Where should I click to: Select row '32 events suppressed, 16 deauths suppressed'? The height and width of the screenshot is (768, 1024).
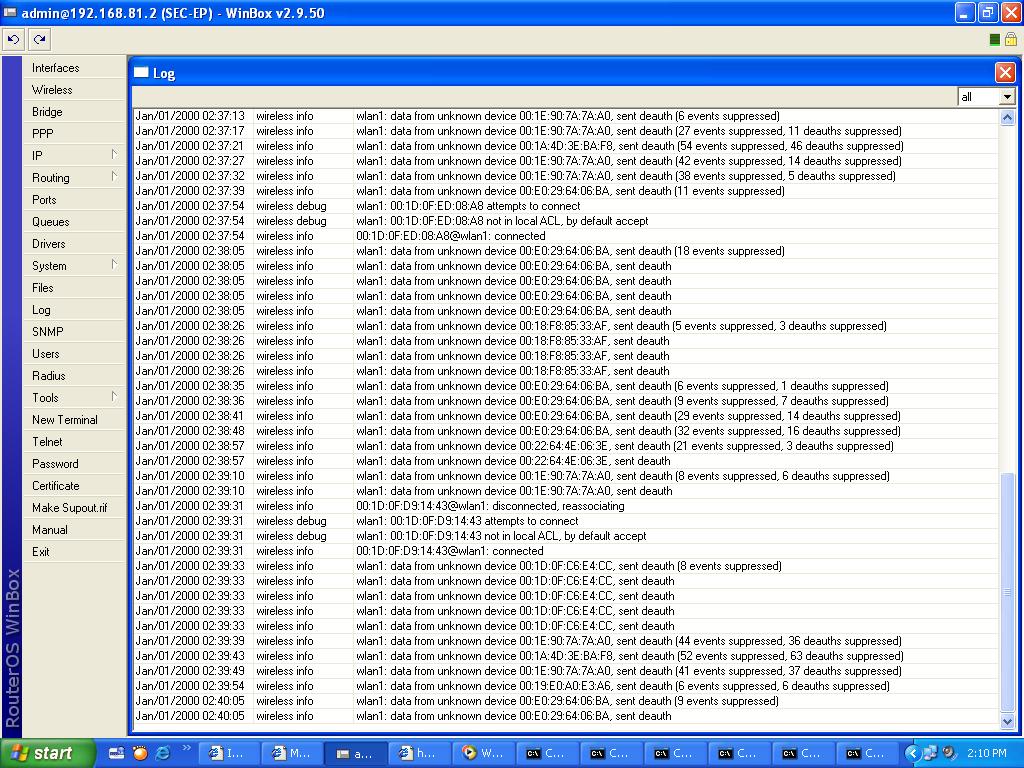click(566, 432)
